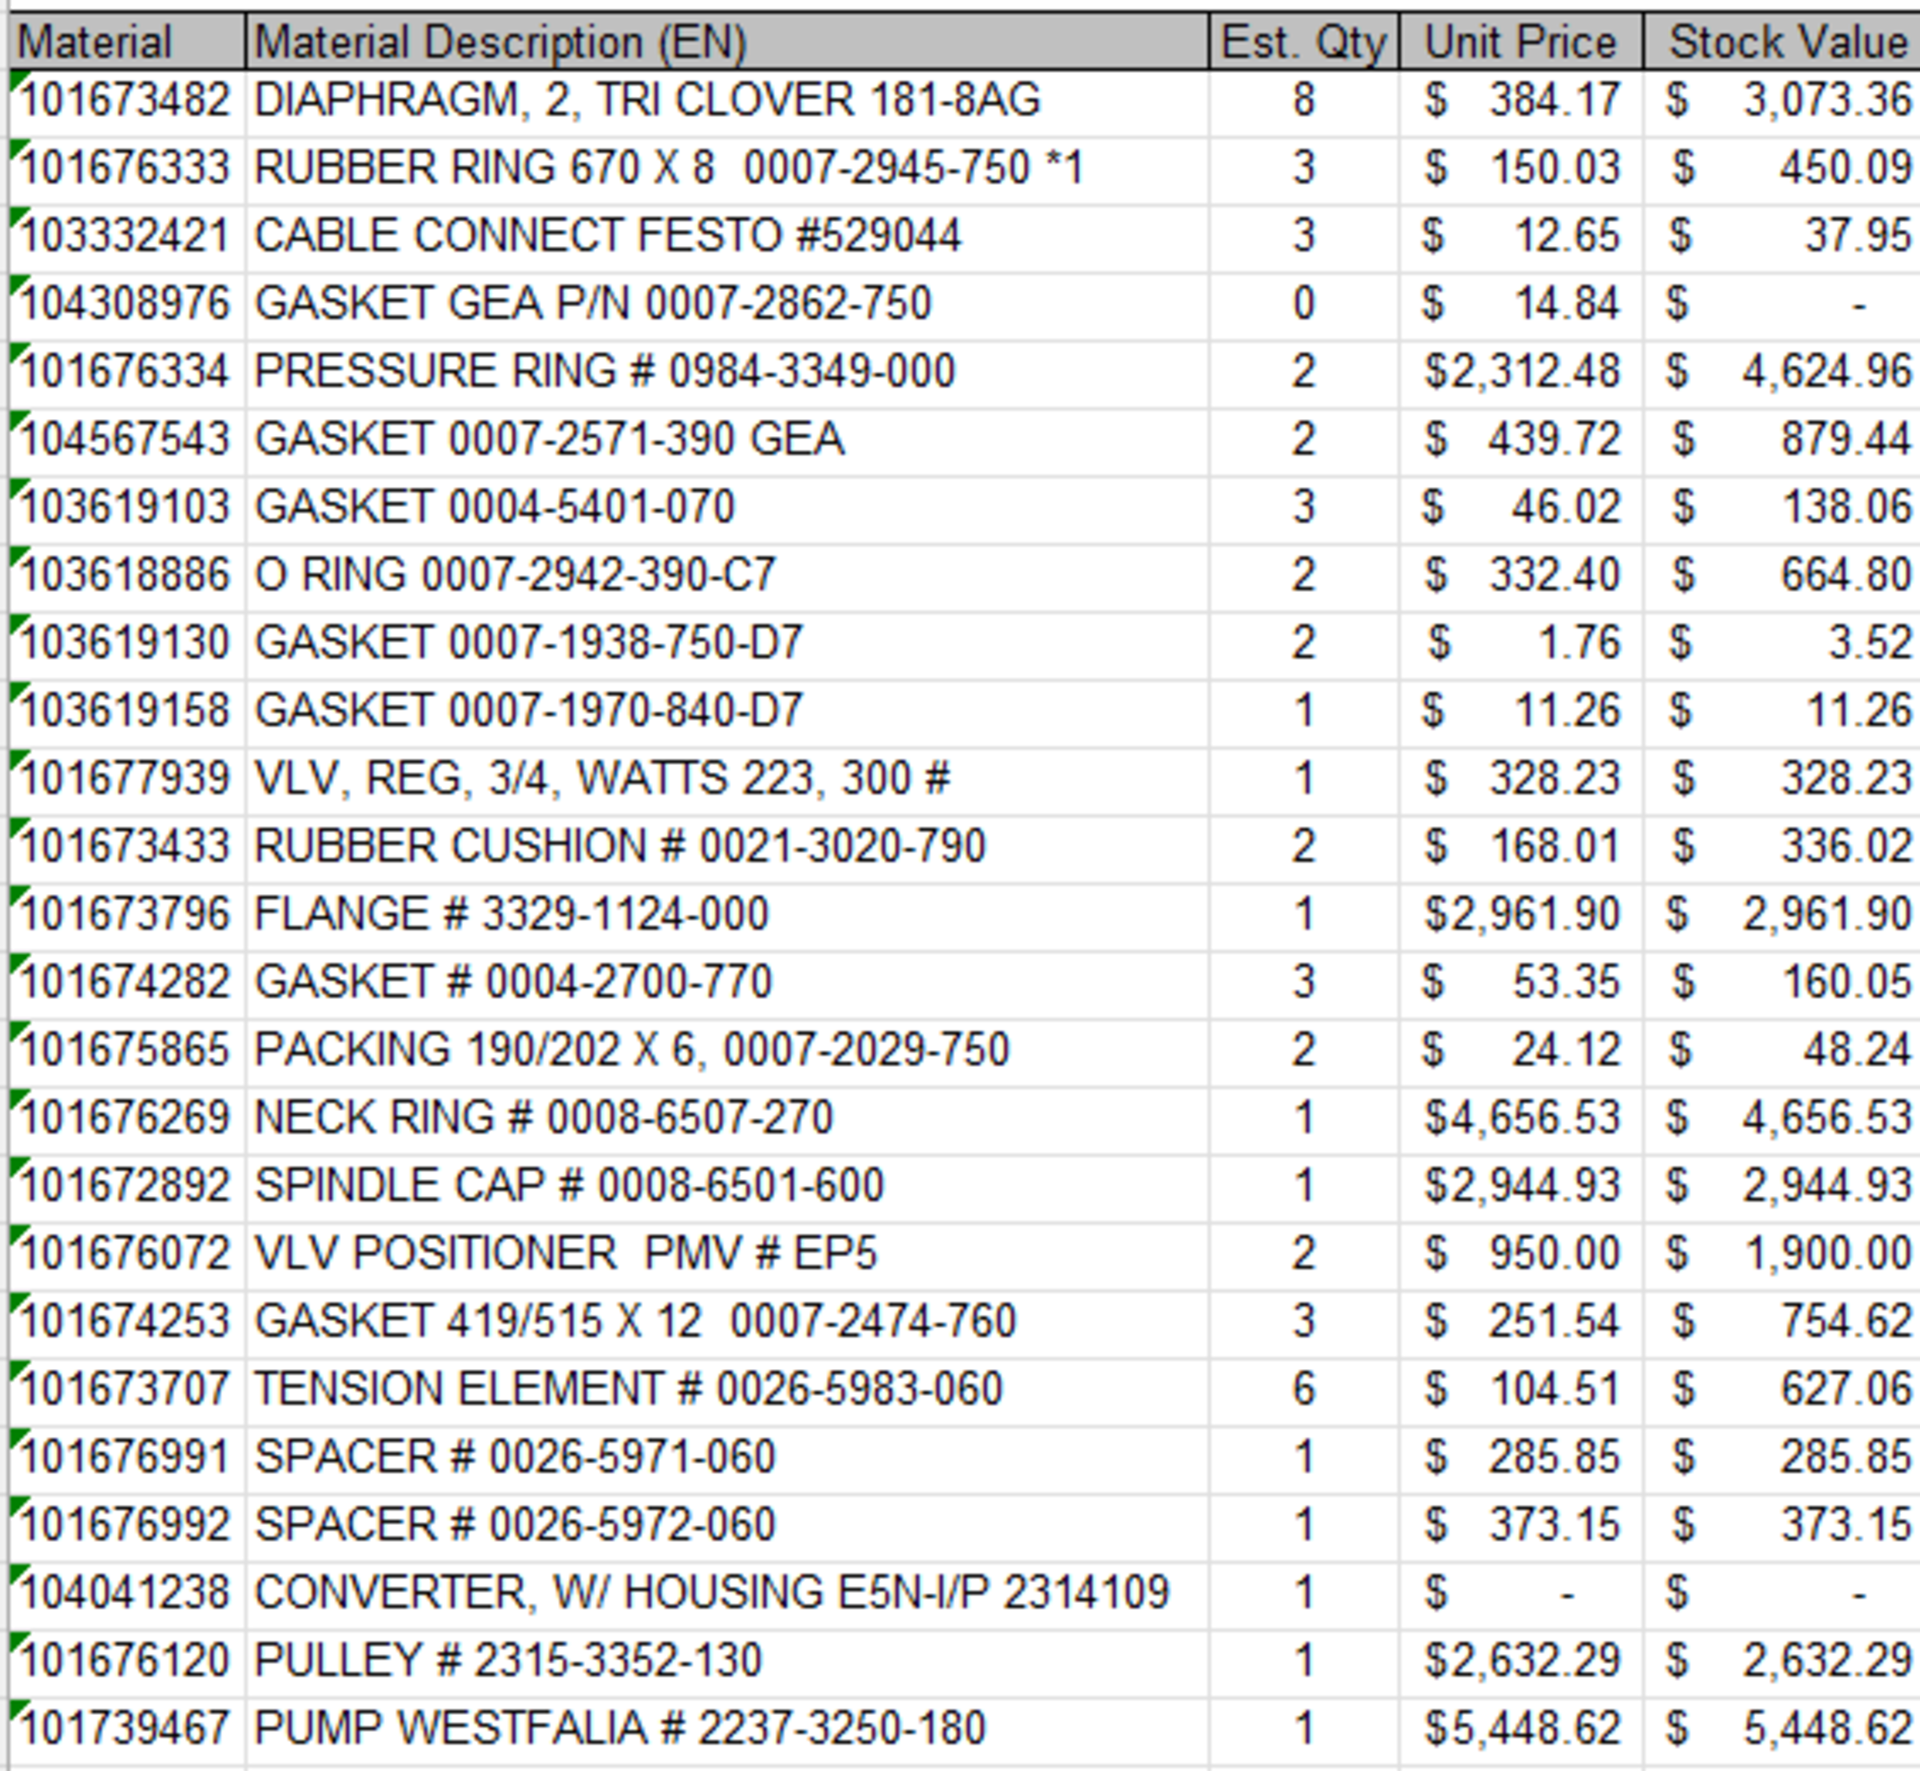
Task: Select unit price 328.23 cell
Action: pyautogui.click(x=1520, y=783)
